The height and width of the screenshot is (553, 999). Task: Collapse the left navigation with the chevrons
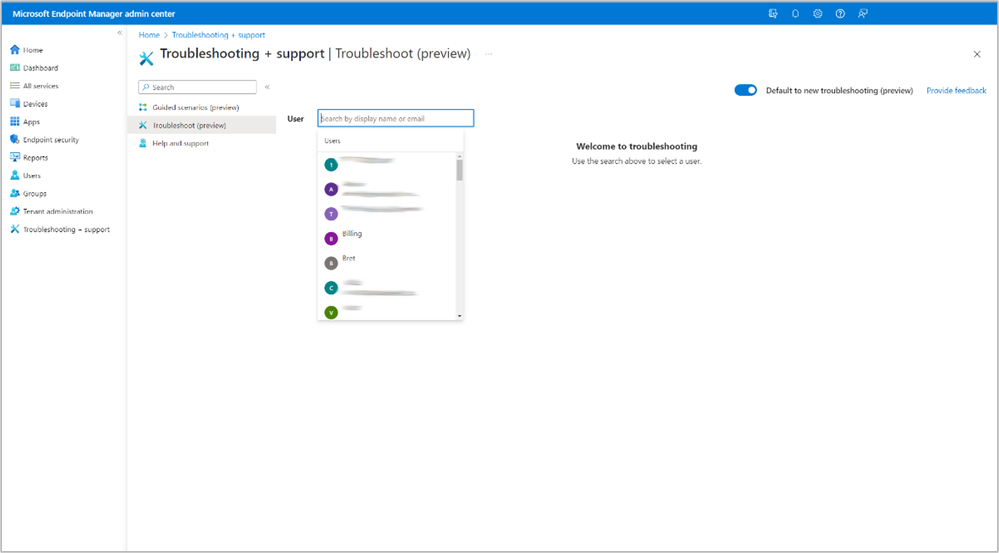pyautogui.click(x=119, y=32)
